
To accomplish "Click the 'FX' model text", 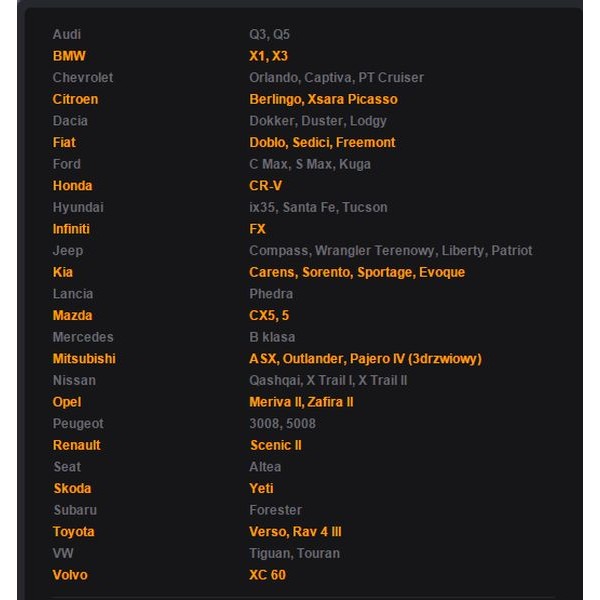I will point(257,229).
